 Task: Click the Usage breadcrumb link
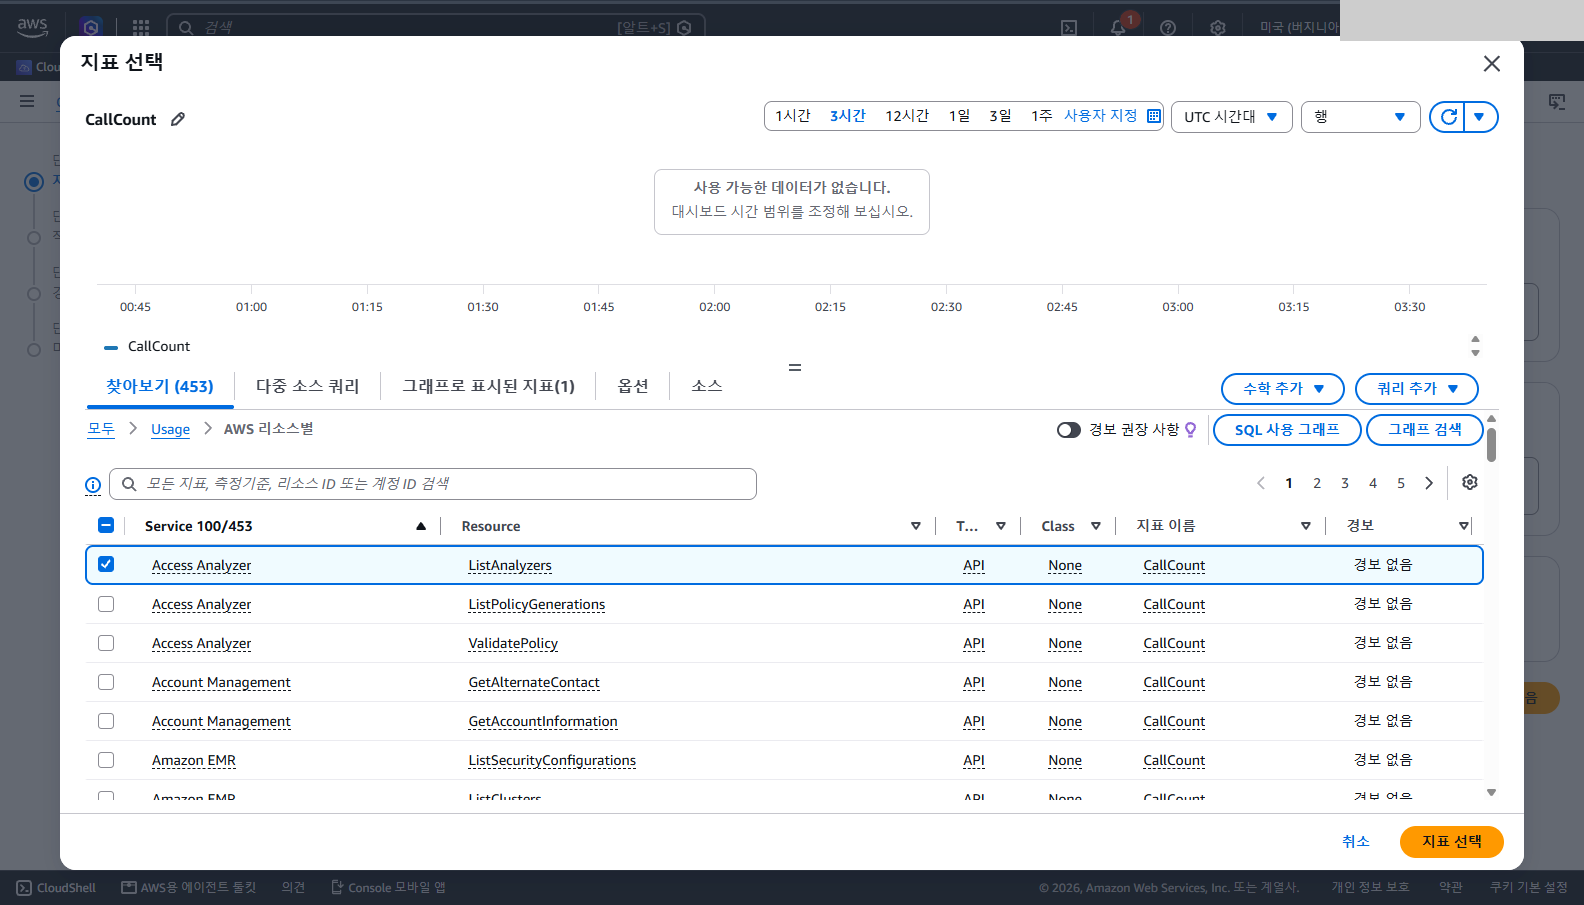(x=170, y=429)
